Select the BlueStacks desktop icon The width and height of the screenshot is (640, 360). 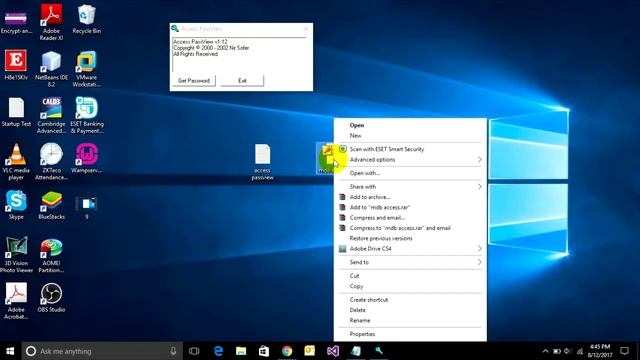(51, 205)
